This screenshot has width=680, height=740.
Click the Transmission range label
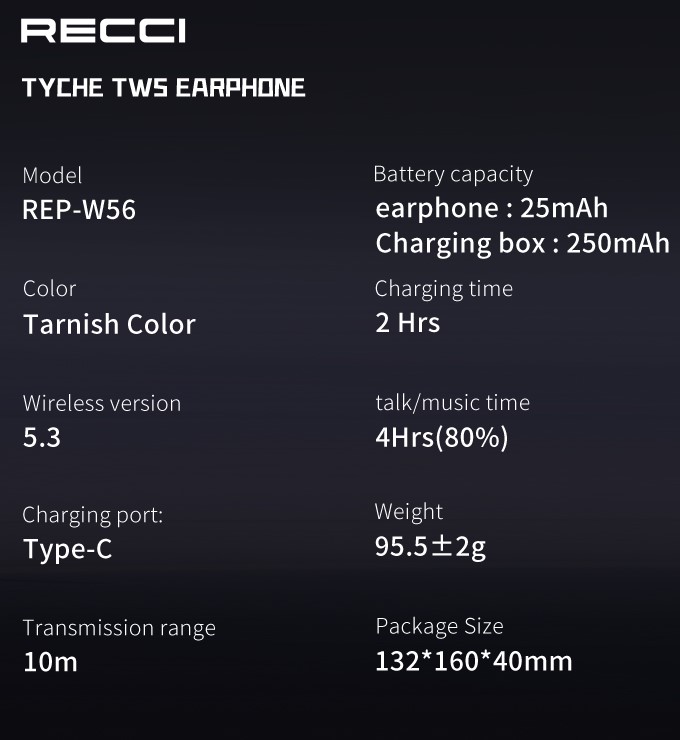coord(119,628)
